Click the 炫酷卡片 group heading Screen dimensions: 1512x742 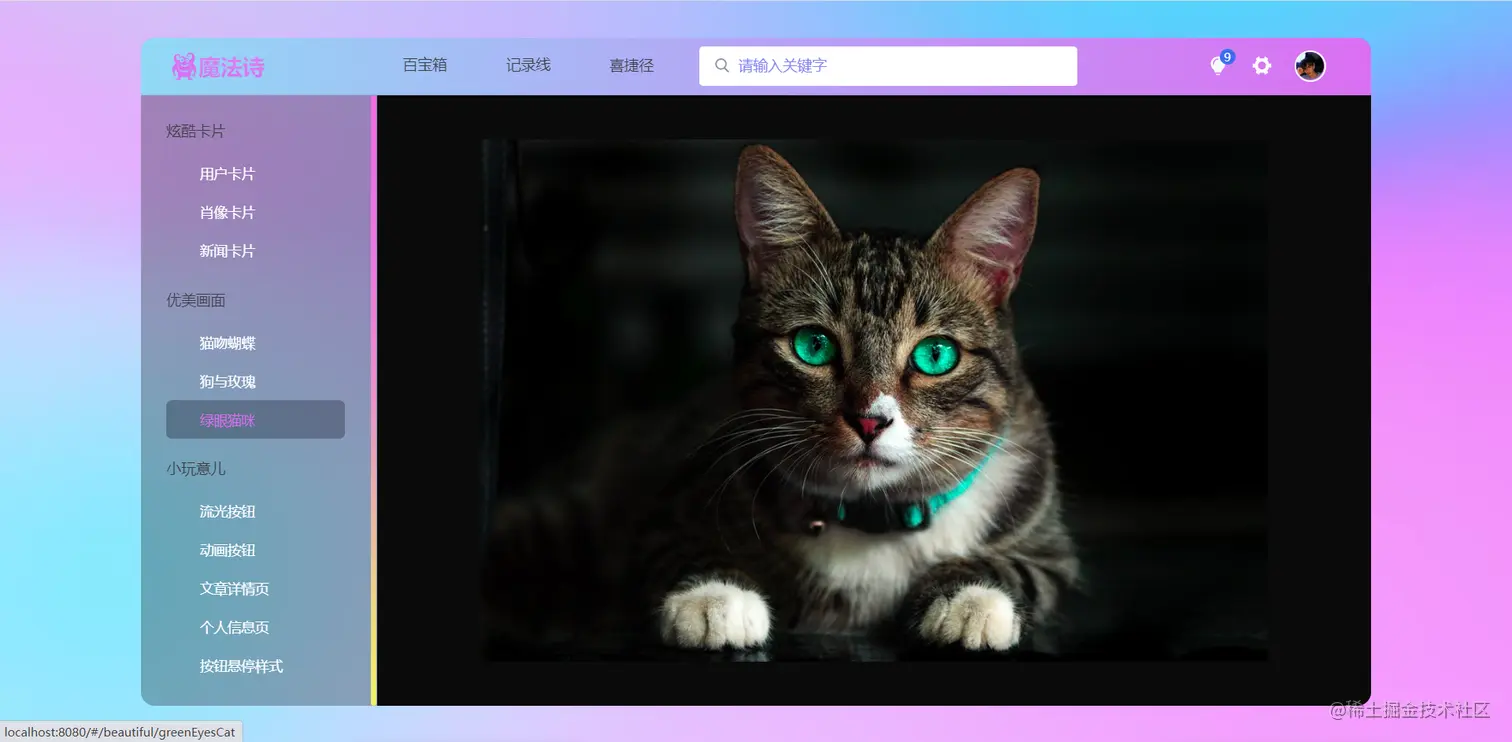[196, 131]
